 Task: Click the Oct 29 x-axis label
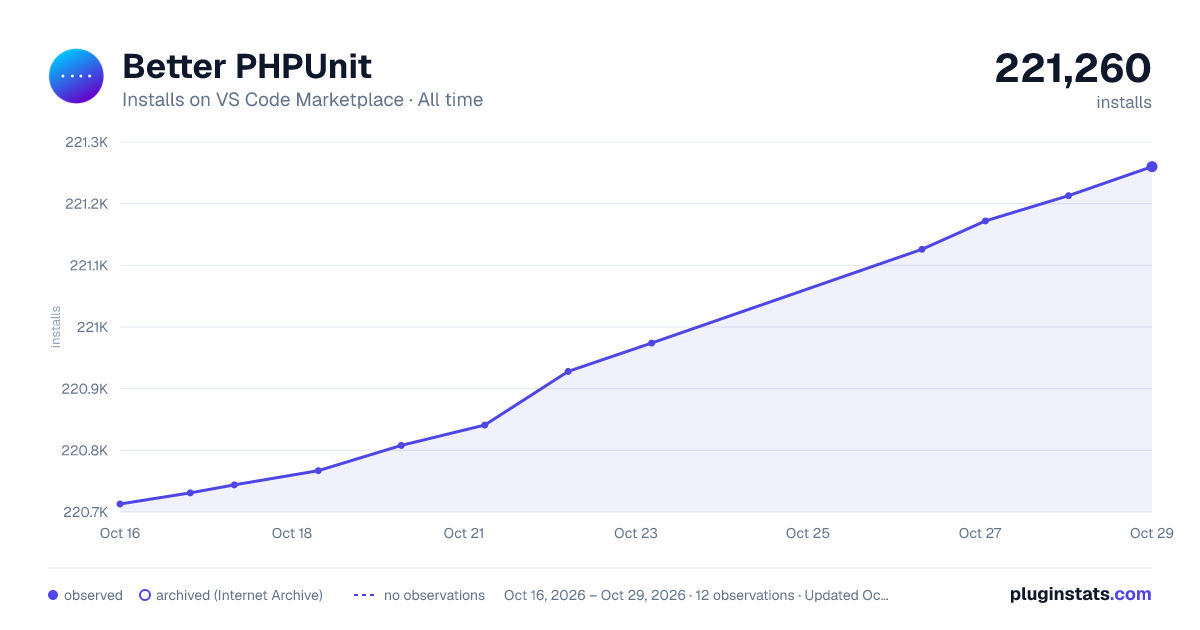[1150, 533]
